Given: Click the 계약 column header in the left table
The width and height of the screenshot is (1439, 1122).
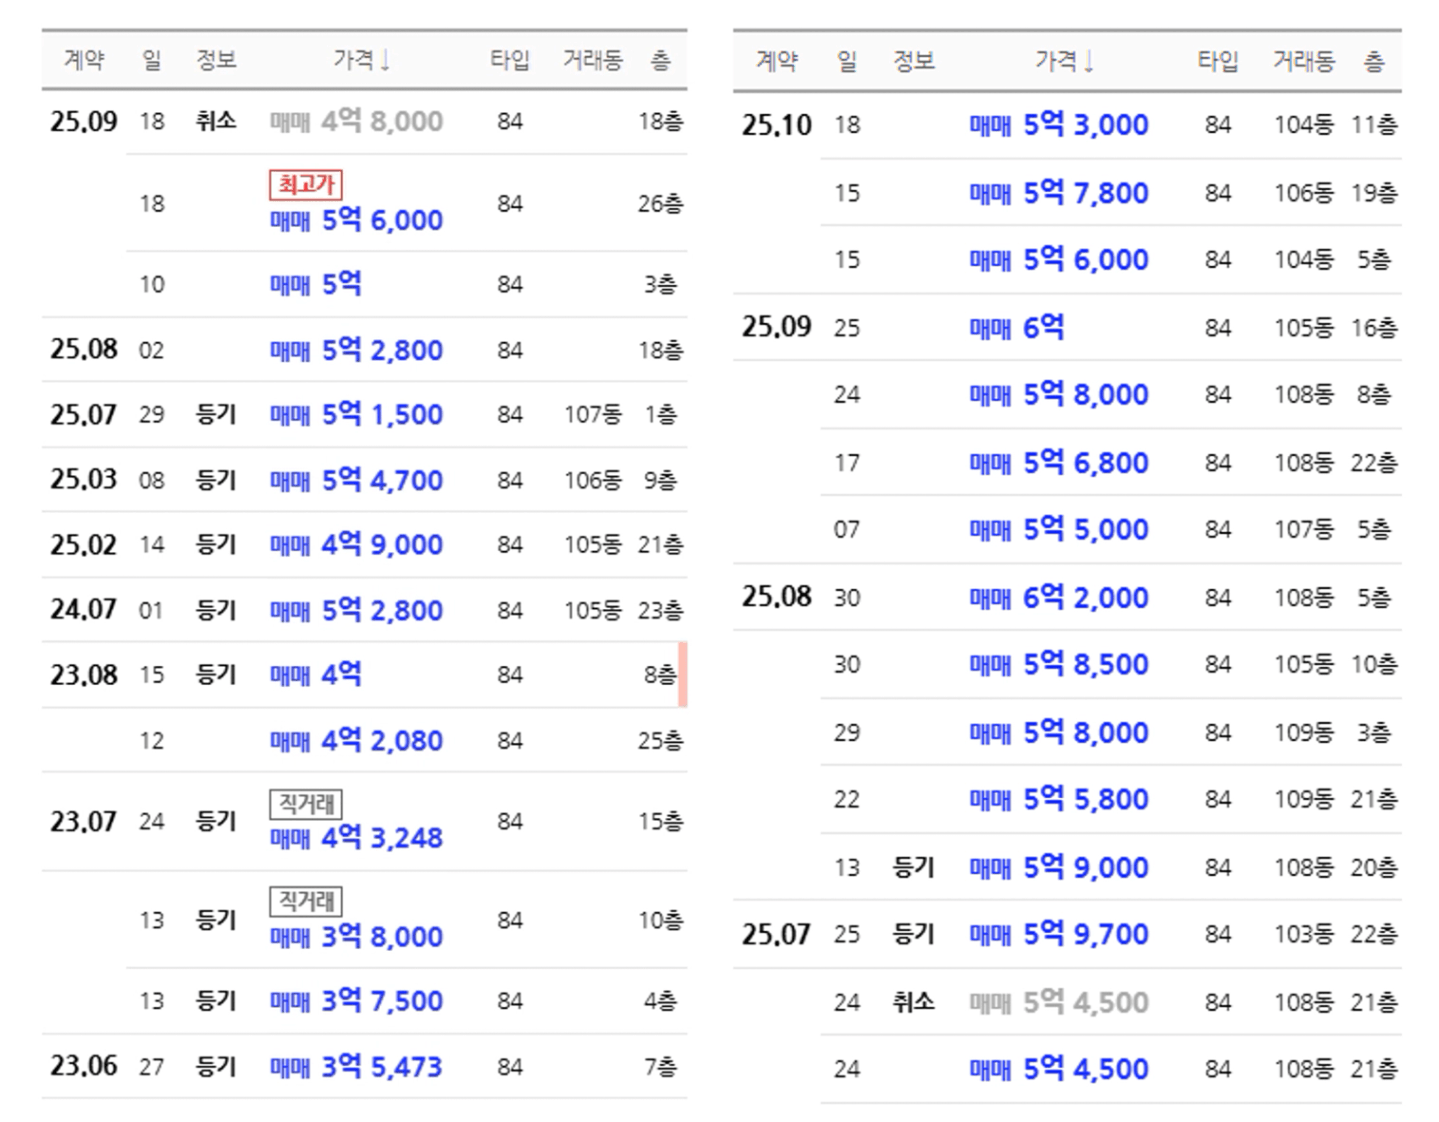Looking at the screenshot, I should 84,60.
